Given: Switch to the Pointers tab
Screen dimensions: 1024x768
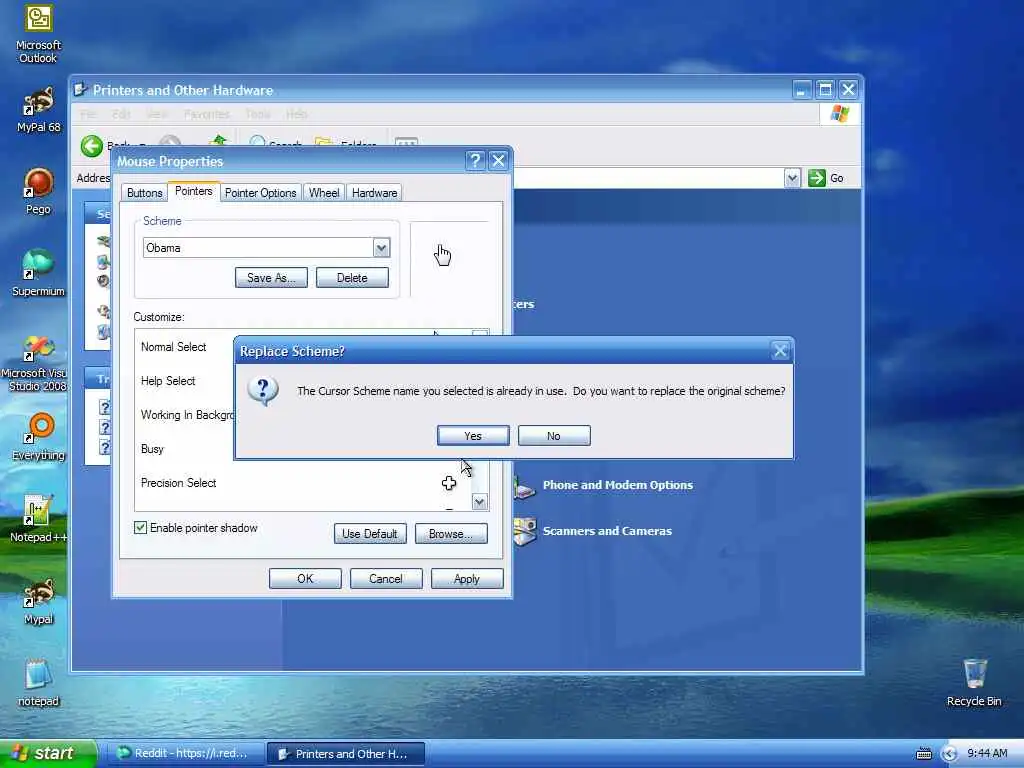Looking at the screenshot, I should pyautogui.click(x=193, y=191).
